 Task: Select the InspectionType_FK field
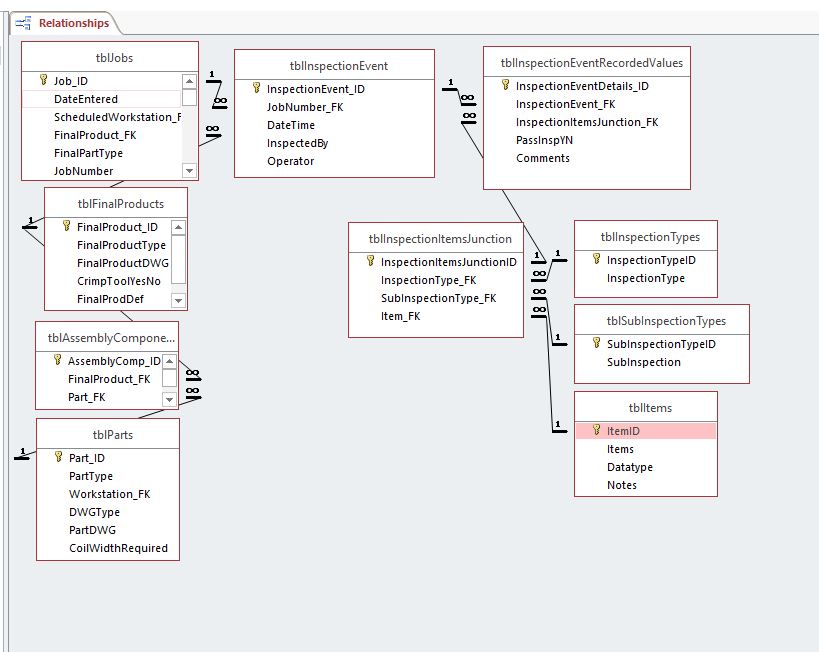tap(428, 280)
